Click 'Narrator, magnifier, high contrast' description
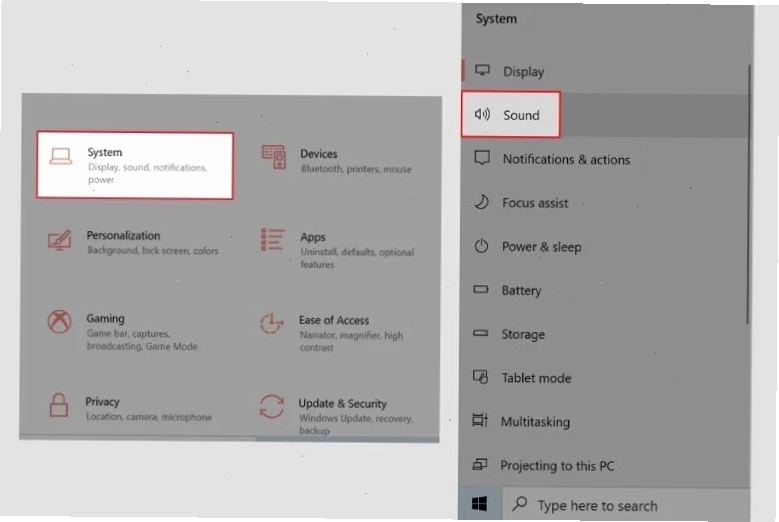Image resolution: width=779 pixels, height=522 pixels. (x=351, y=341)
